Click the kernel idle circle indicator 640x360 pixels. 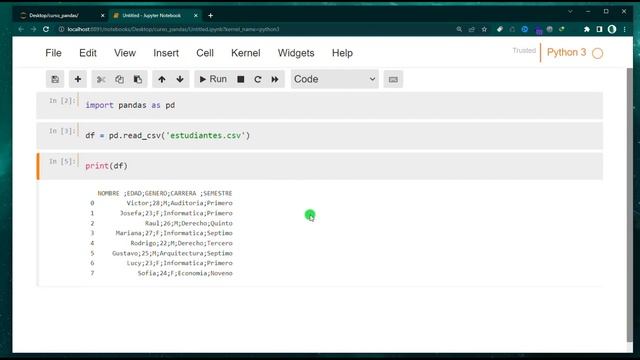(598, 53)
